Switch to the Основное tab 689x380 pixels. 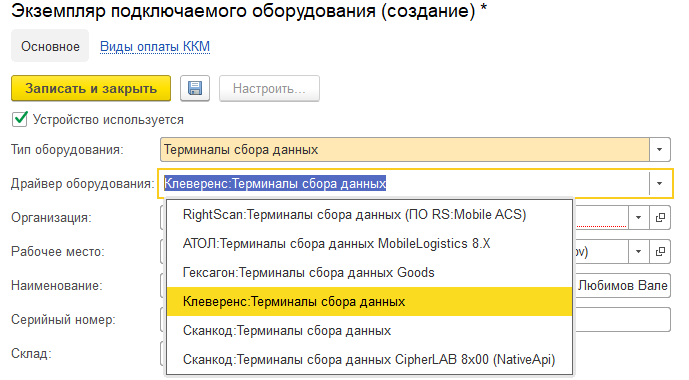coord(50,46)
